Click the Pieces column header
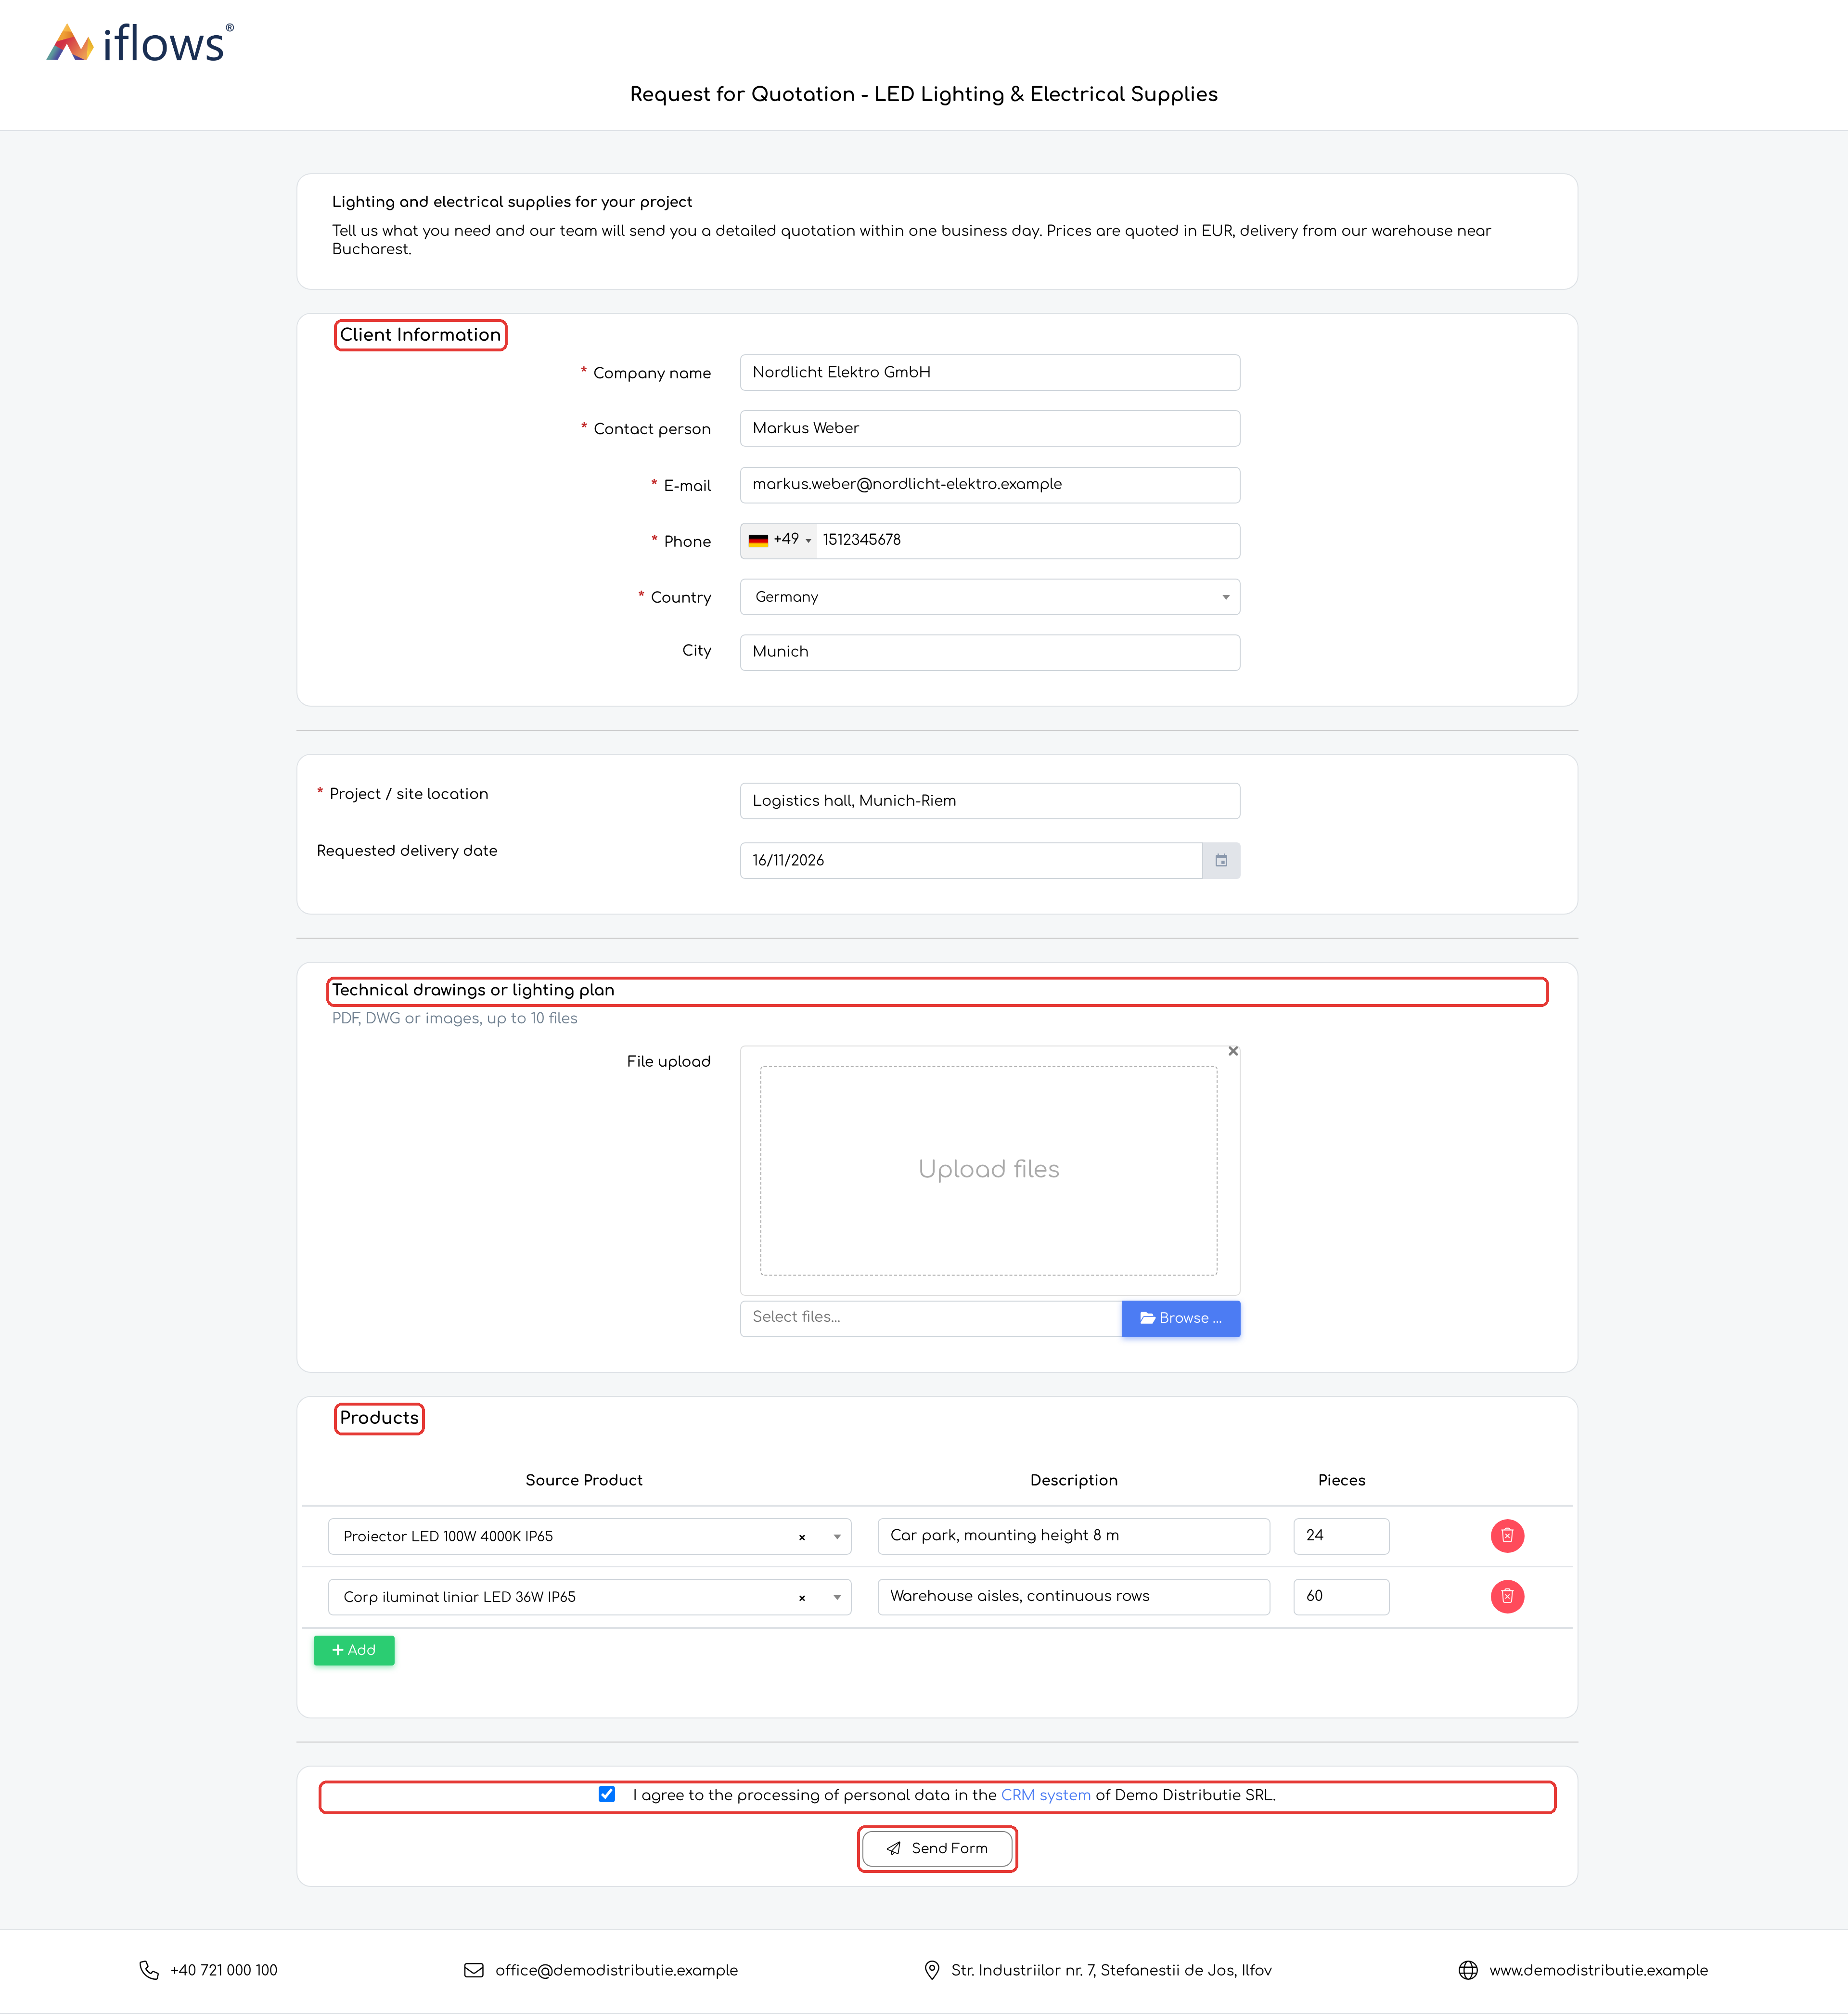The height and width of the screenshot is (2014, 1848). coord(1342,1480)
